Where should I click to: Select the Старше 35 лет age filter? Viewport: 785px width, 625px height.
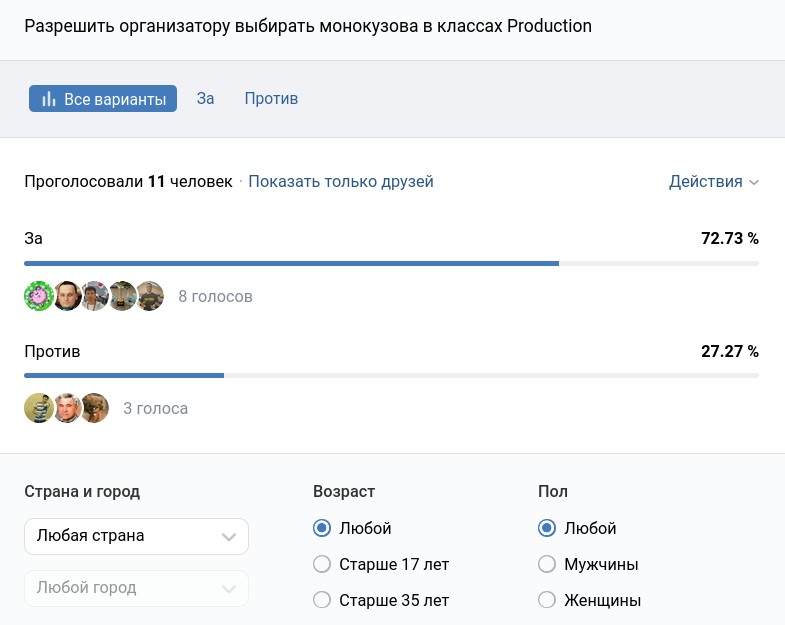pyautogui.click(x=322, y=600)
